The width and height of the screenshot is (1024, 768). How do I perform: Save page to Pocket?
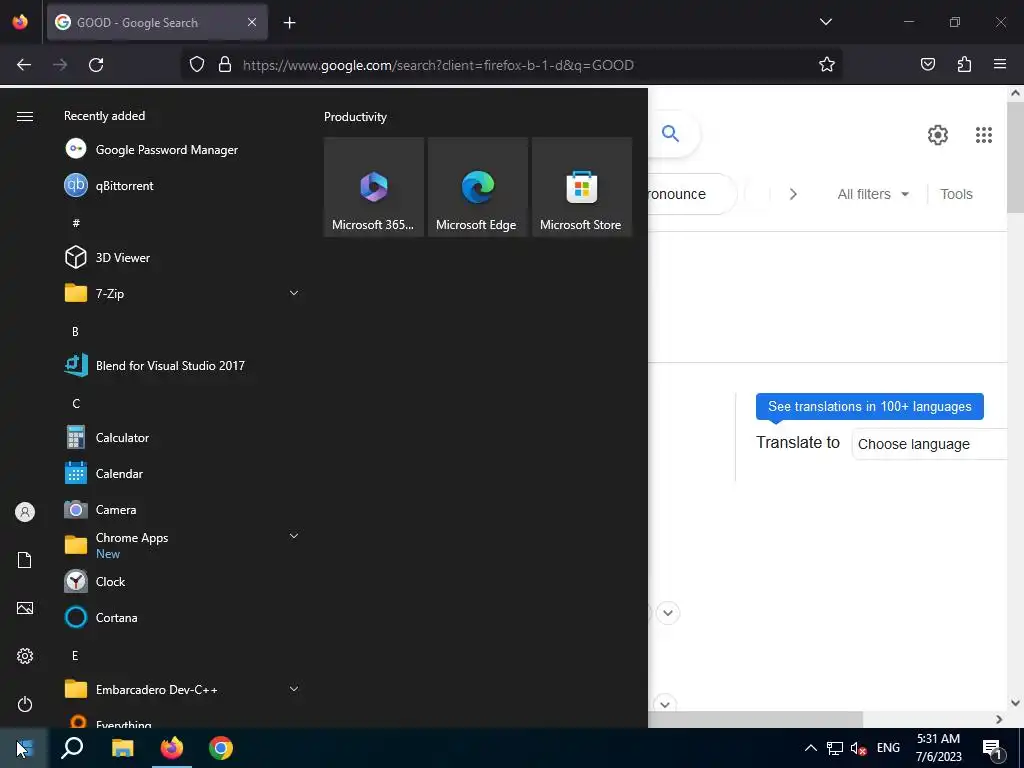pos(927,64)
